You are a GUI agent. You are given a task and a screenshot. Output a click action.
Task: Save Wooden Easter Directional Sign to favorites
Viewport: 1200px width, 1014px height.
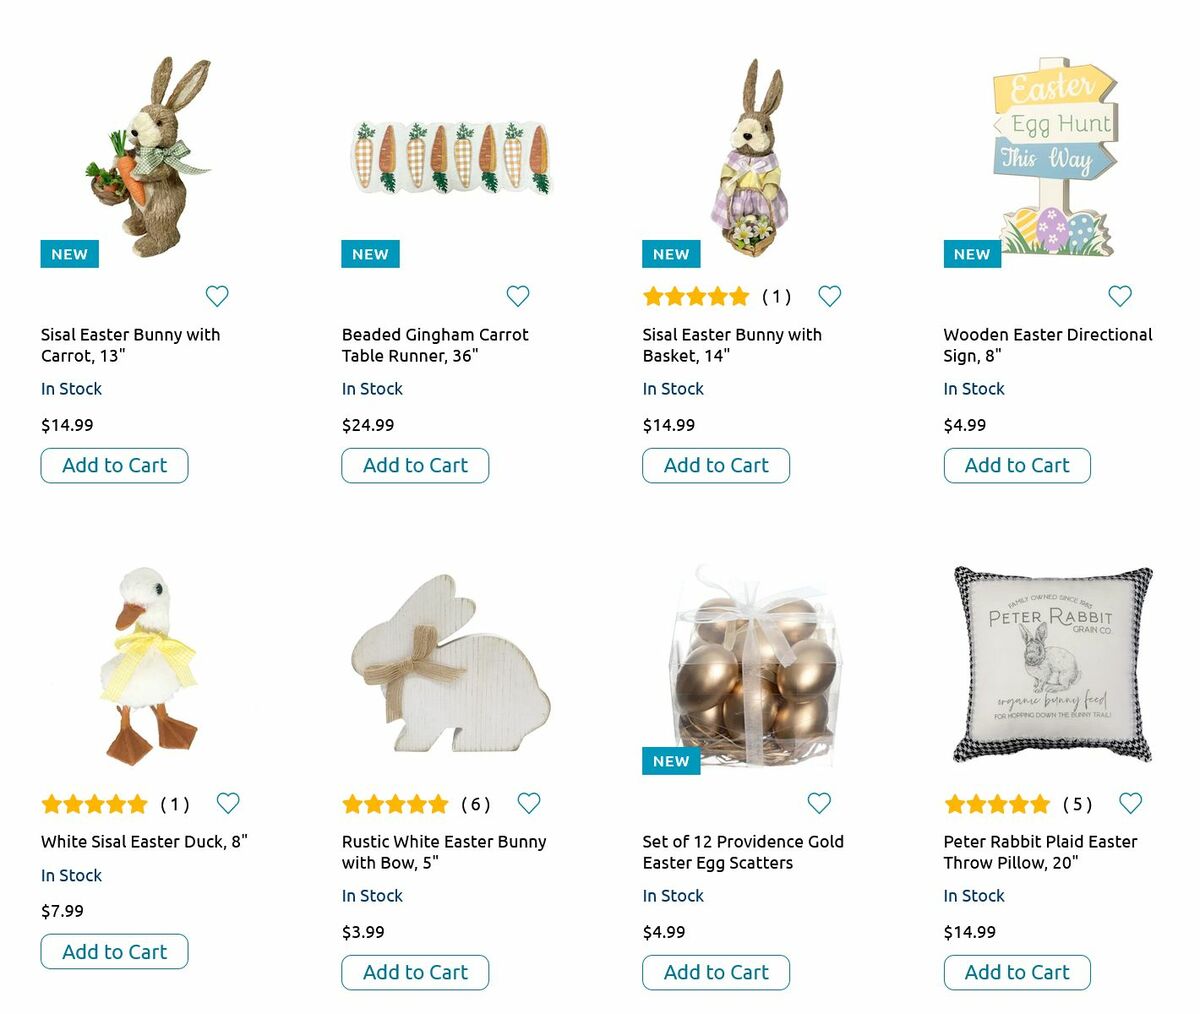(x=1120, y=296)
